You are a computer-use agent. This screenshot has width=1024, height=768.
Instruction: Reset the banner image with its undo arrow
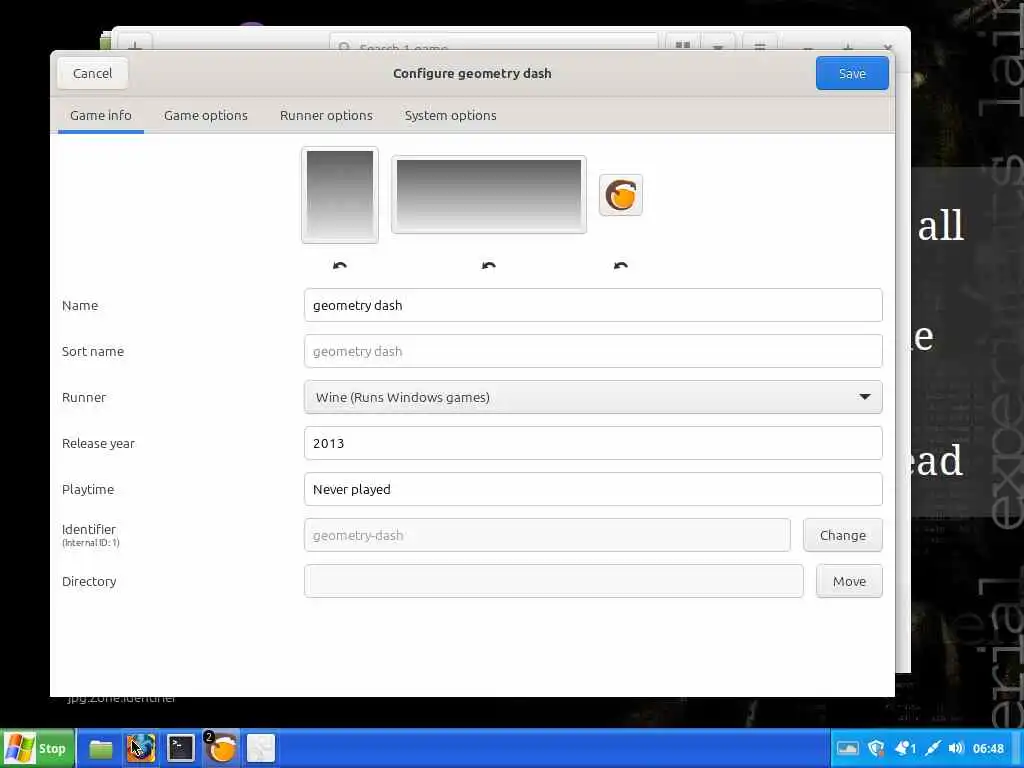pos(488,265)
